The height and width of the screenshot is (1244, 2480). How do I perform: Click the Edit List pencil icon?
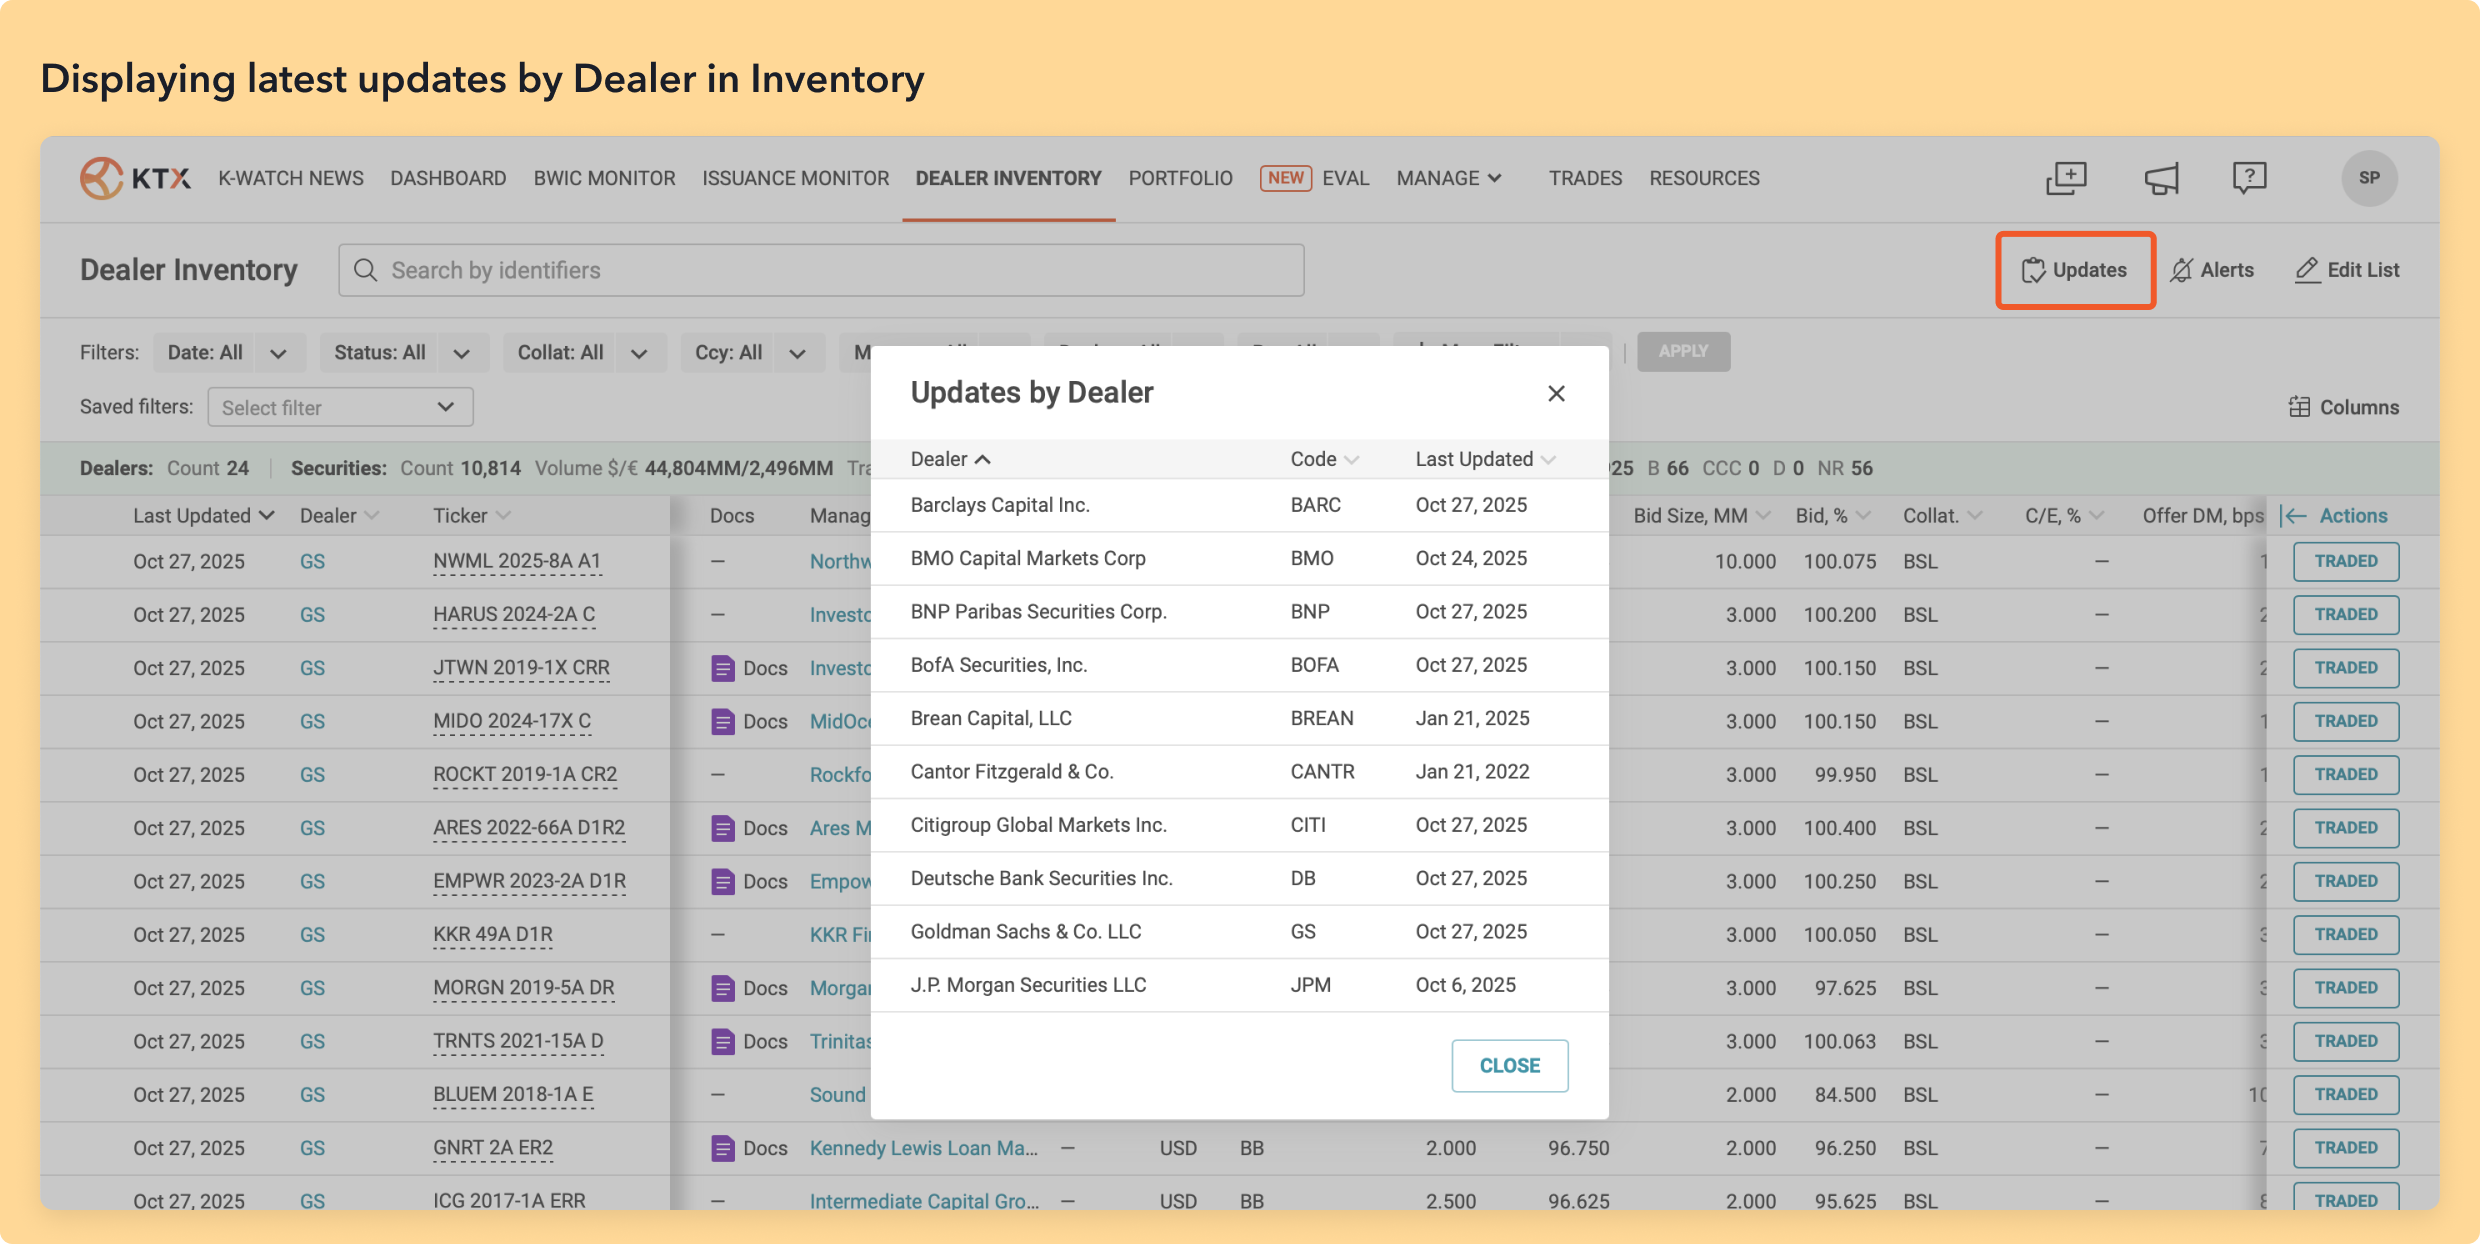2307,270
